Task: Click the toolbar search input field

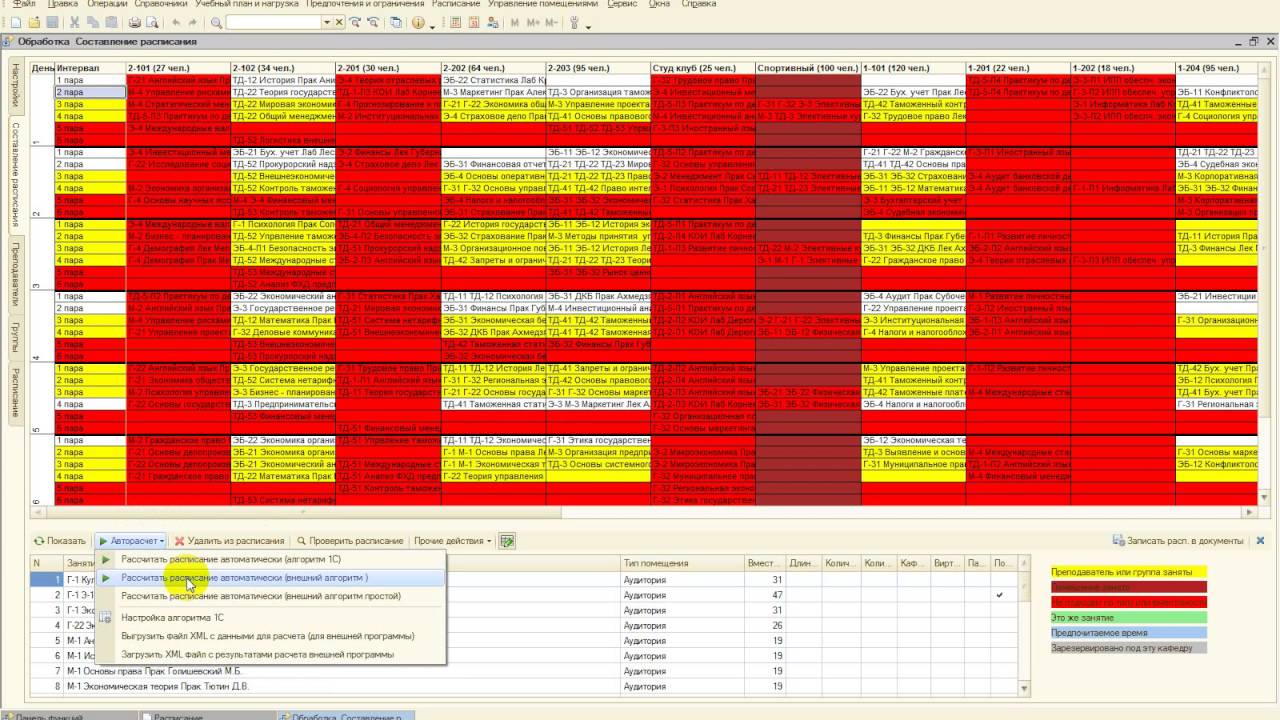Action: pos(273,22)
